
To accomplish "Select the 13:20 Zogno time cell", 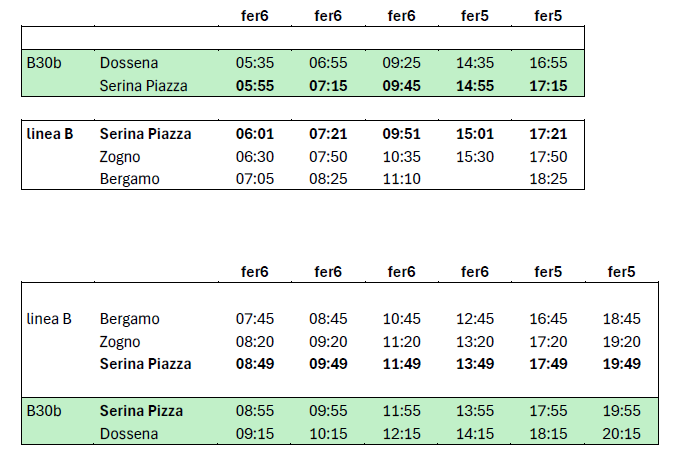I will point(474,341).
